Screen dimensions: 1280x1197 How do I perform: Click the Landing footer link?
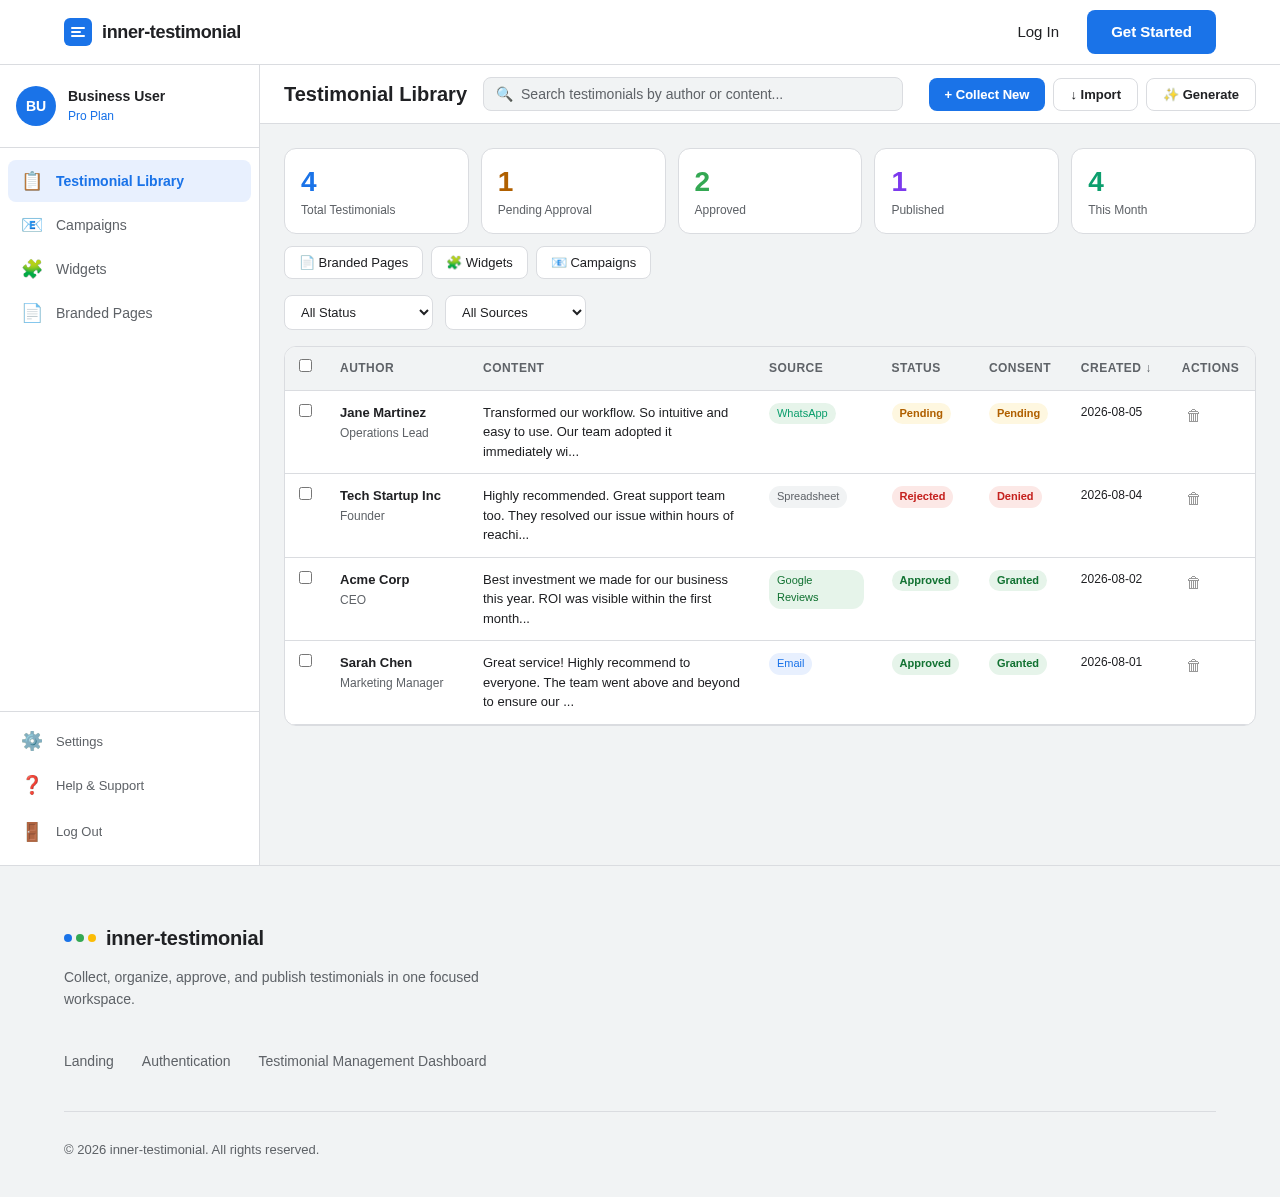89,1061
